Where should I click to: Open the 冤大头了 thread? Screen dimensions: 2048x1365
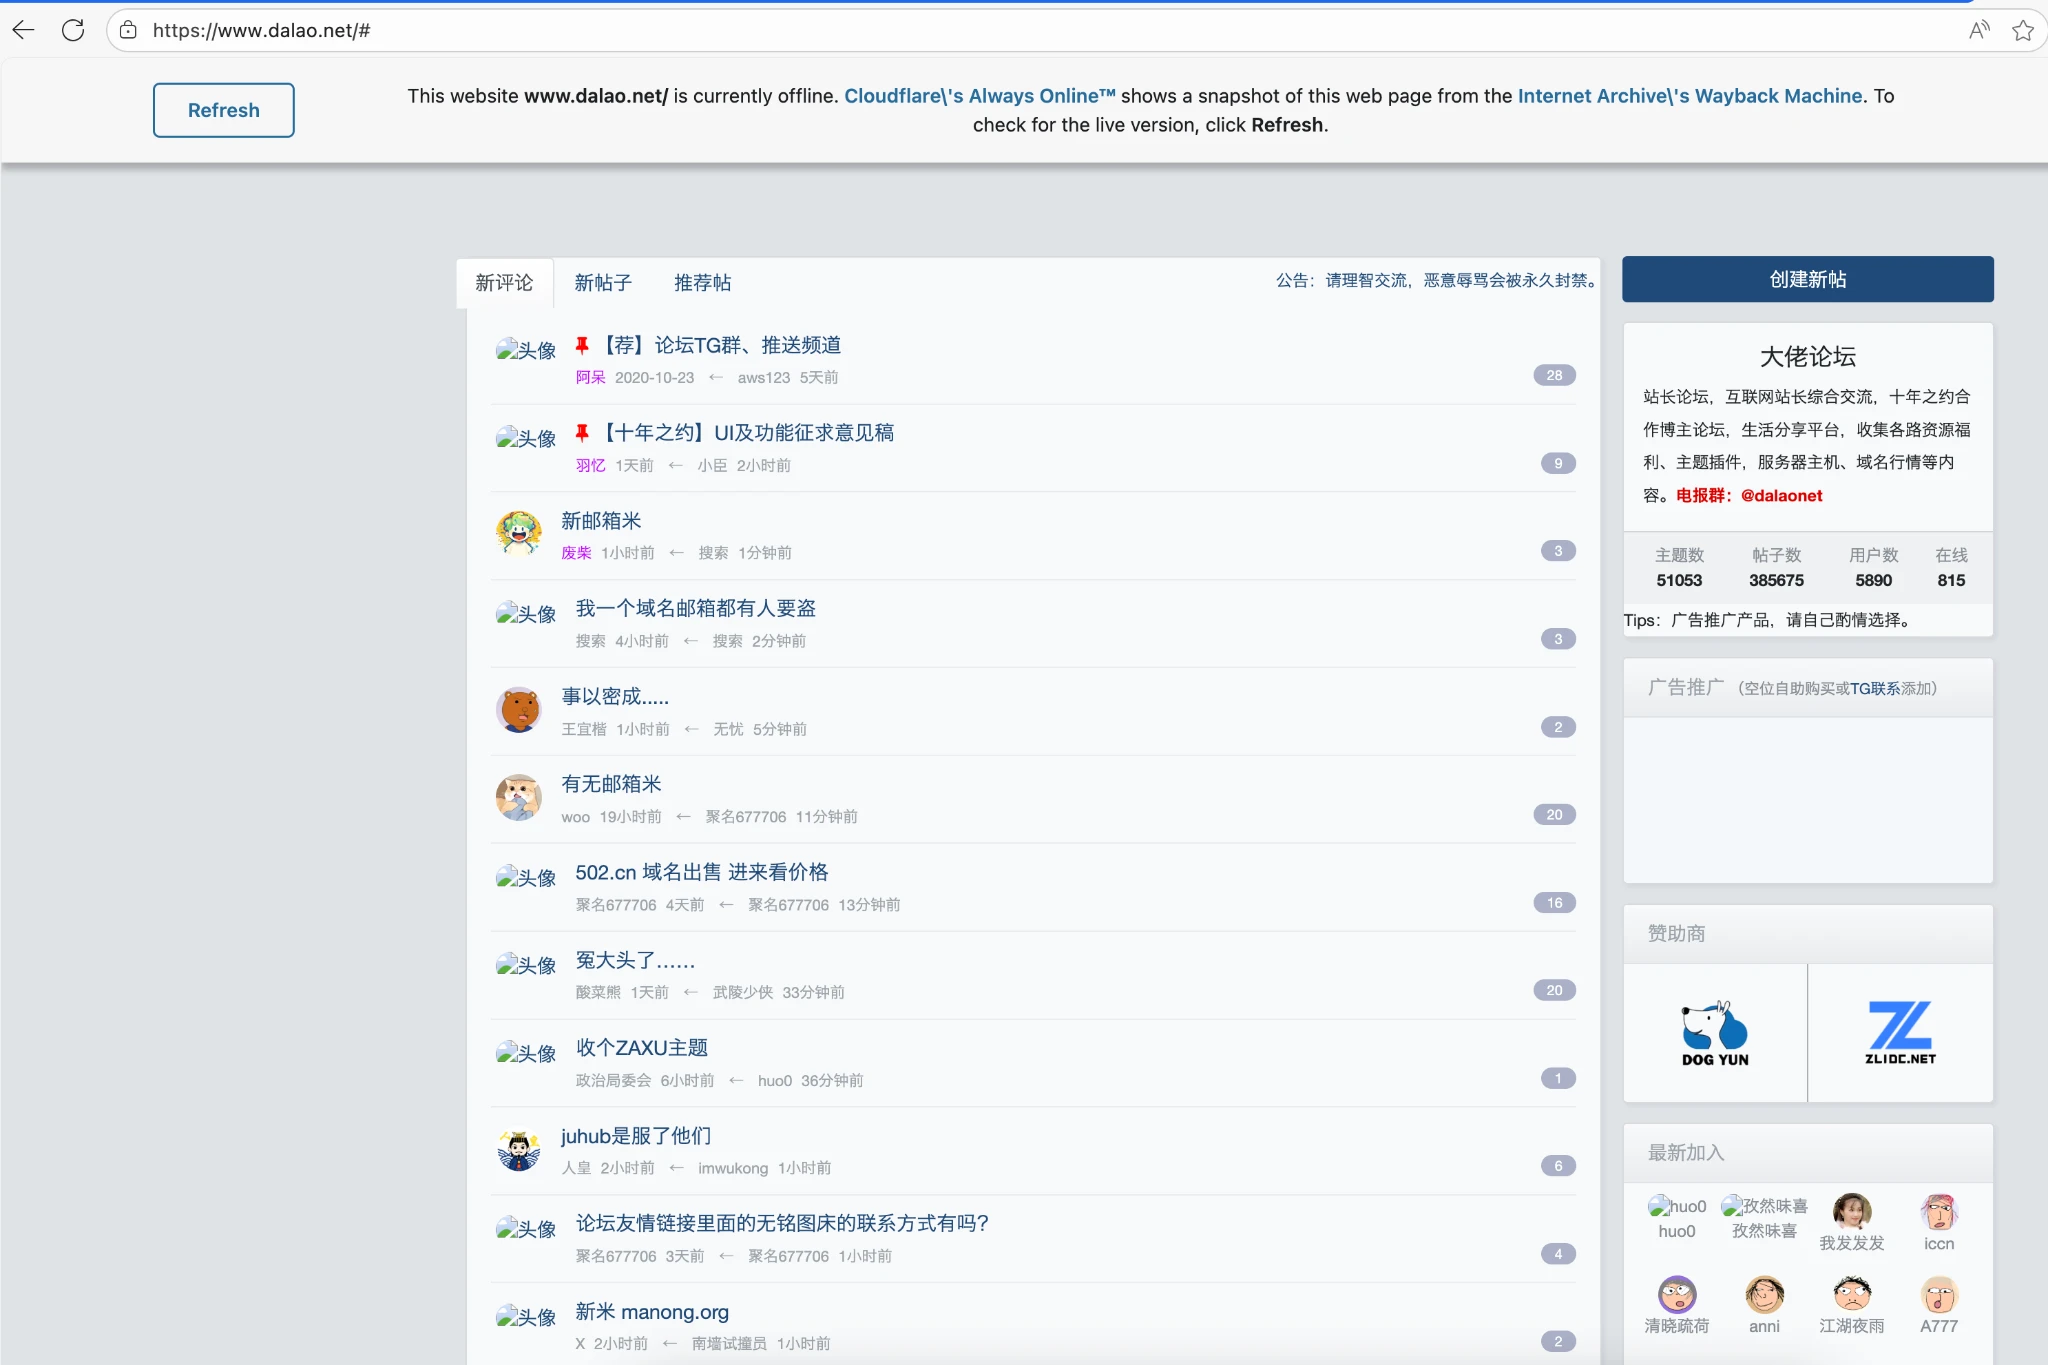point(635,960)
